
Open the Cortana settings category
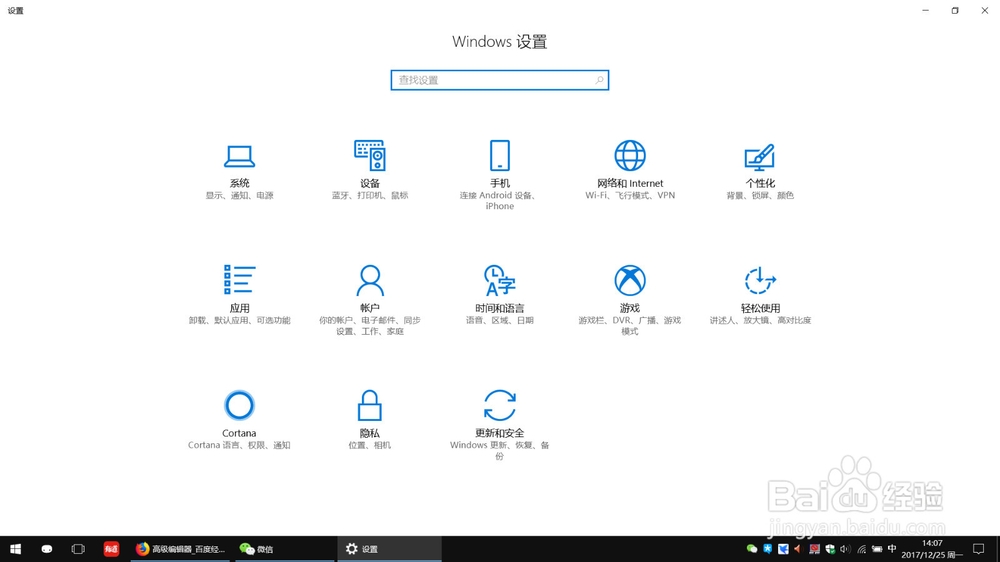[x=239, y=420]
